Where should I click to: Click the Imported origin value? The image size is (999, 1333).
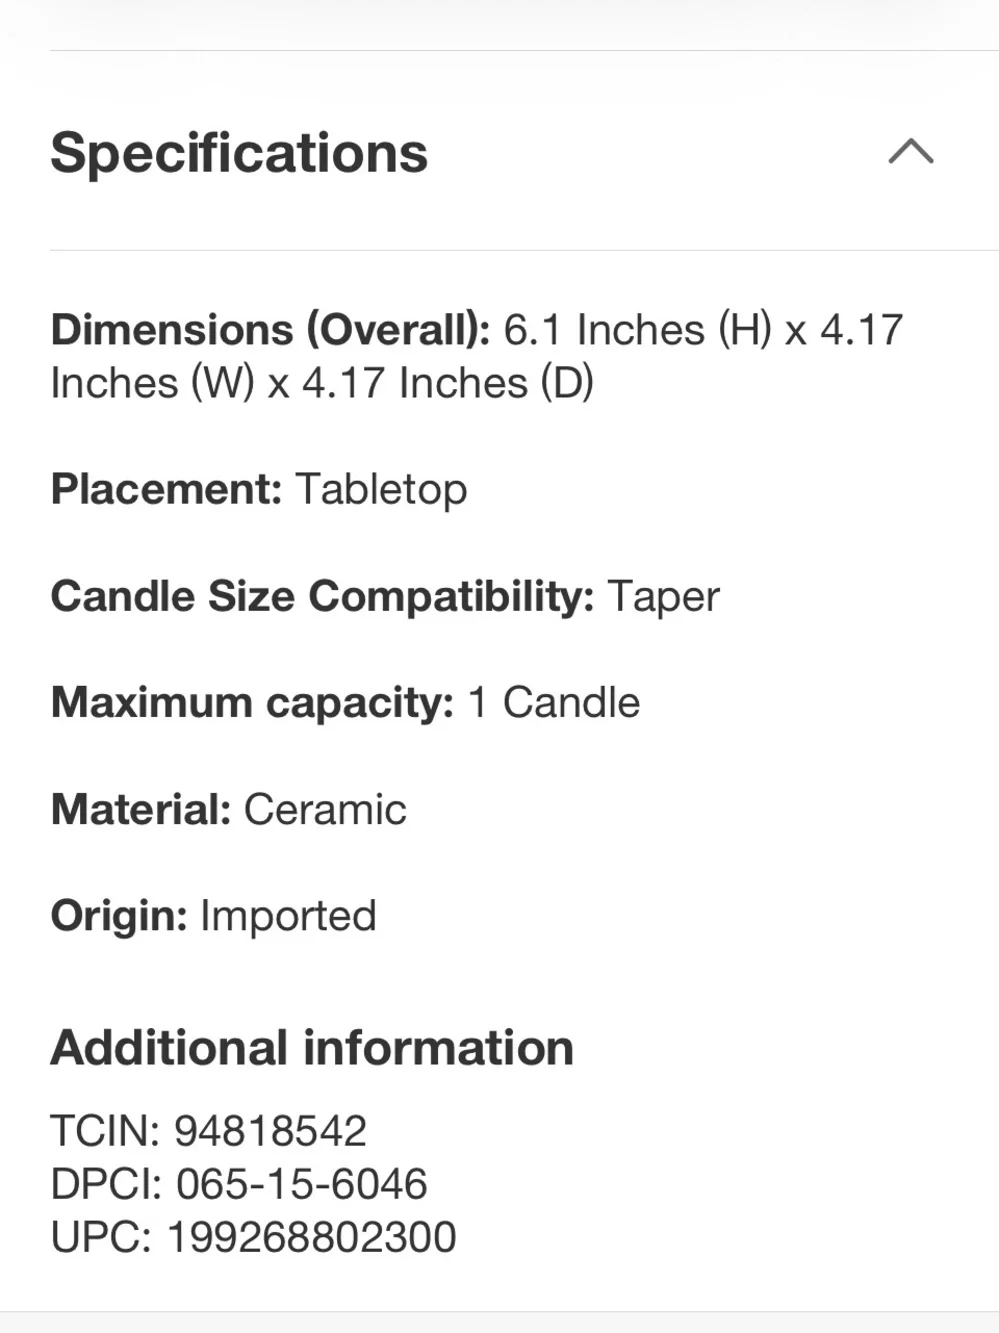[x=288, y=916]
